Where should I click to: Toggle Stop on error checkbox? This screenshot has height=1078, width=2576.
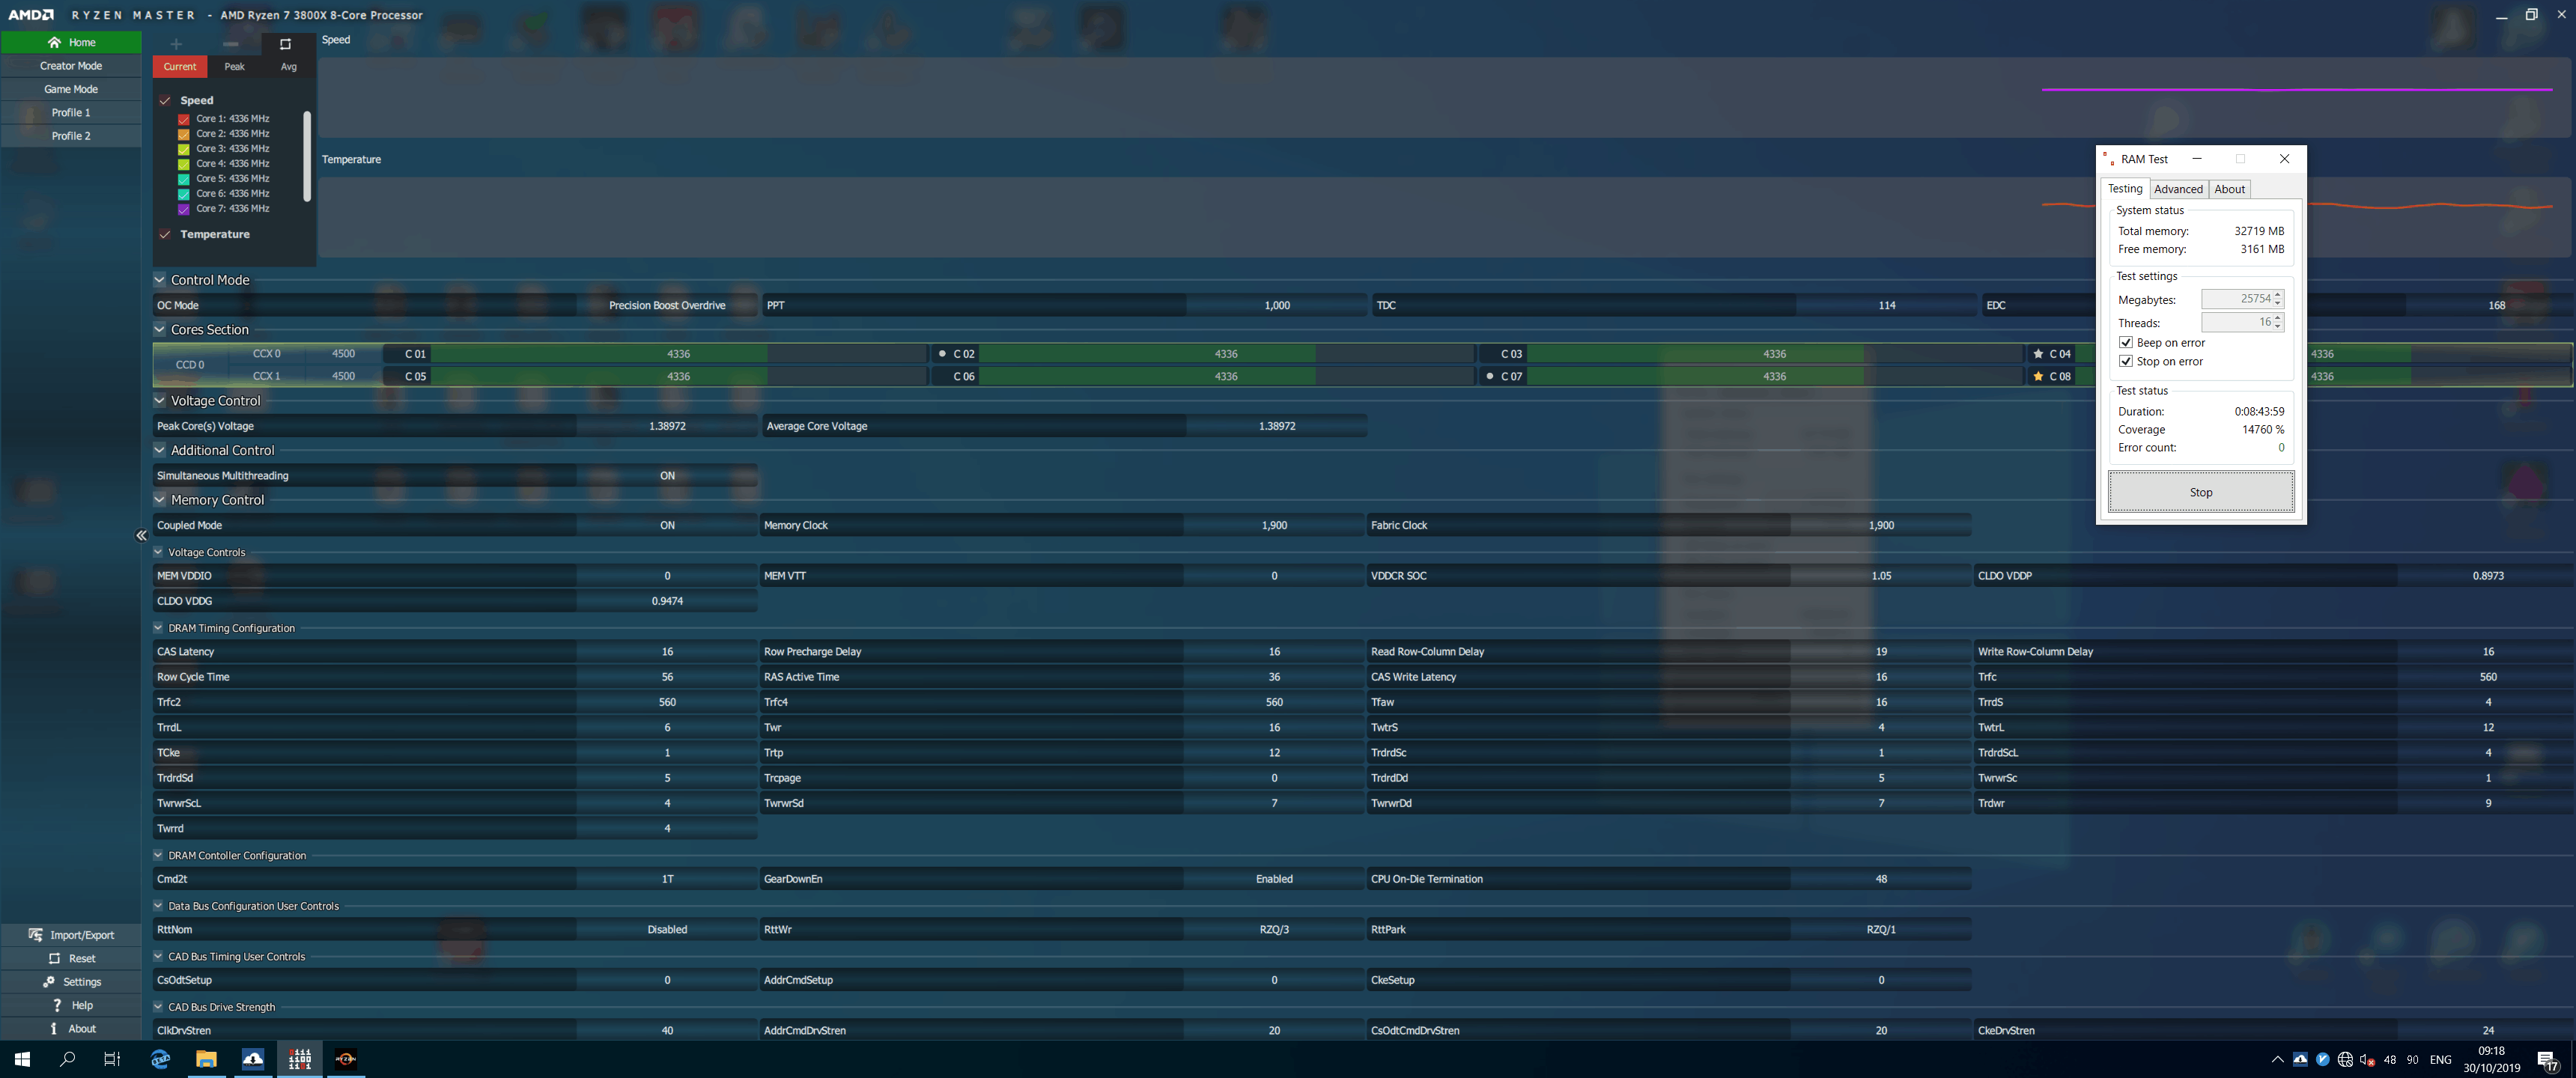(2125, 362)
